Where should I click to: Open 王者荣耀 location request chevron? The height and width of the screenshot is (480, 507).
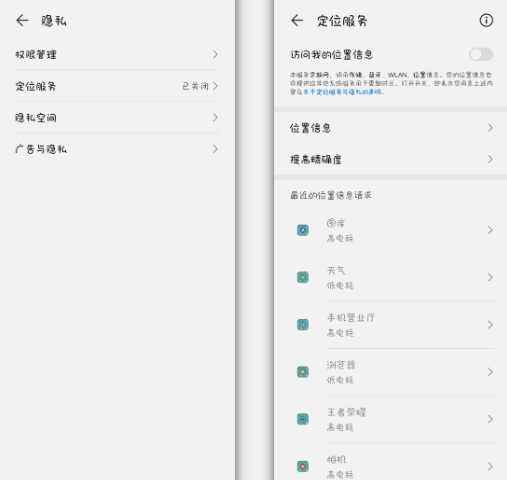(x=490, y=419)
